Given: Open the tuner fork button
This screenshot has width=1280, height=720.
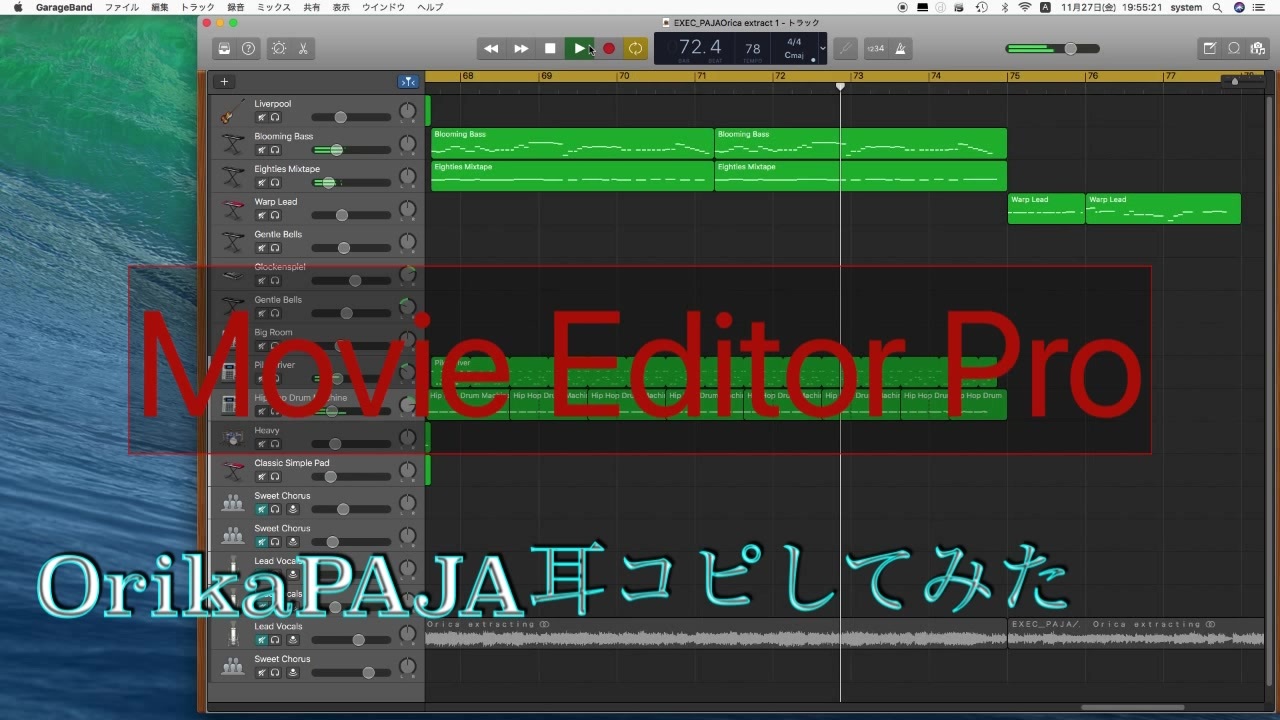Looking at the screenshot, I should (846, 48).
